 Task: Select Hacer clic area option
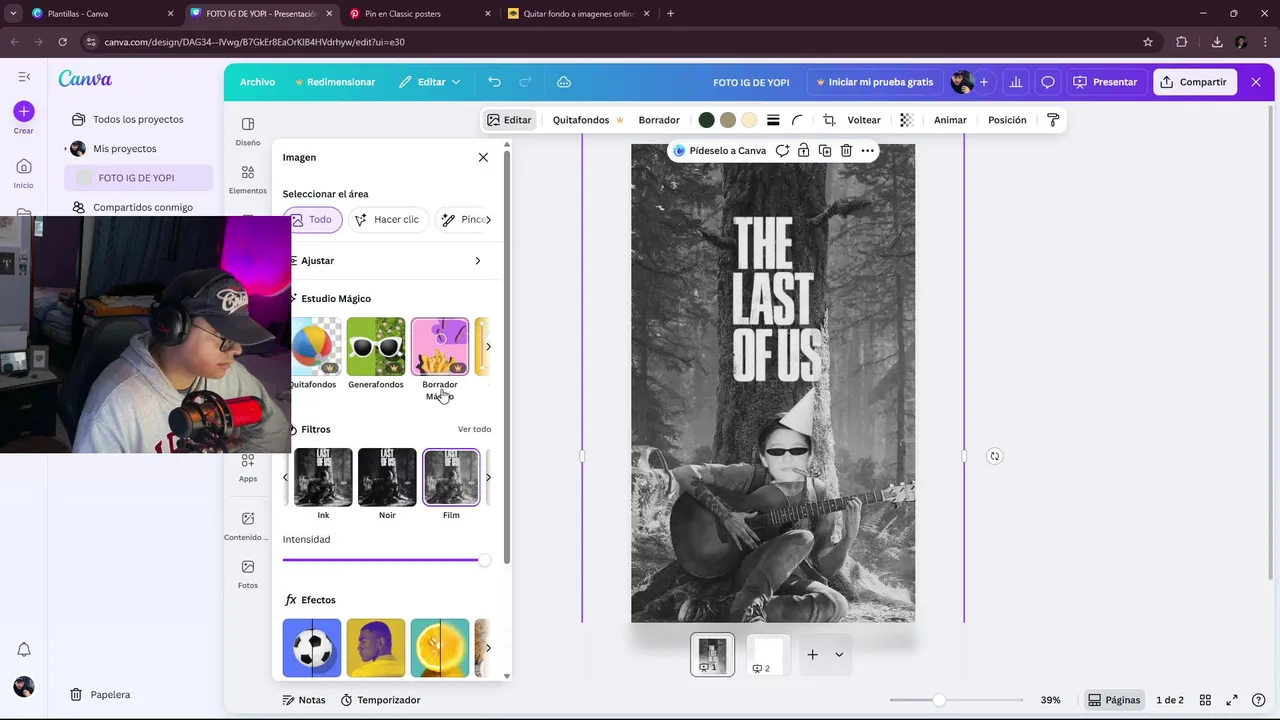pyautogui.click(x=388, y=220)
